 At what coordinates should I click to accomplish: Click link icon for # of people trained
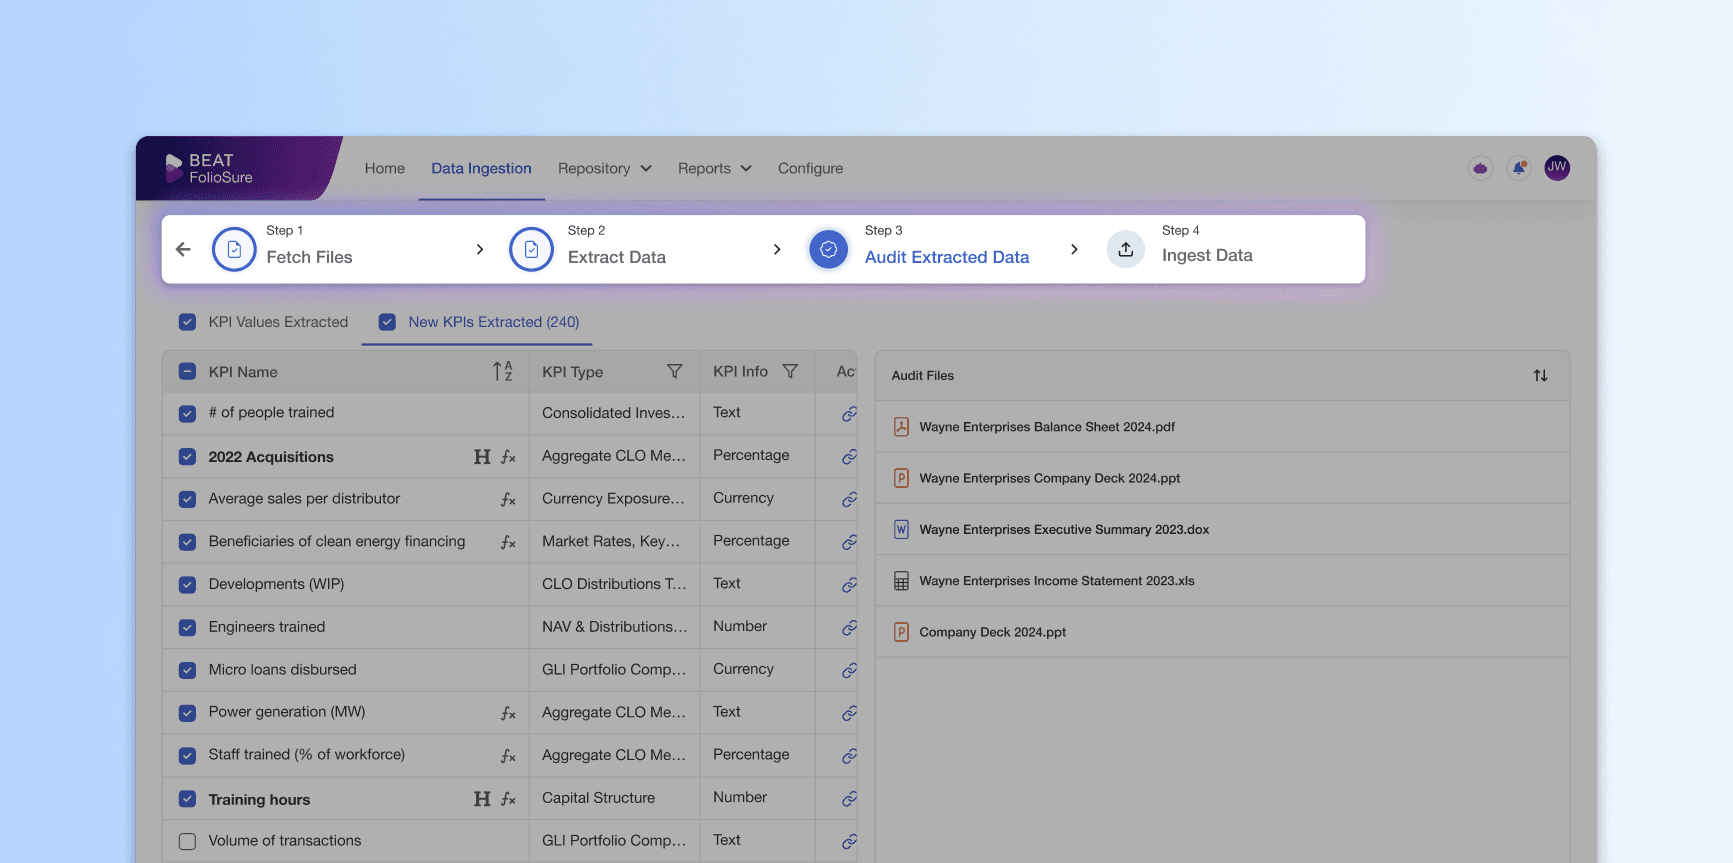pos(849,413)
